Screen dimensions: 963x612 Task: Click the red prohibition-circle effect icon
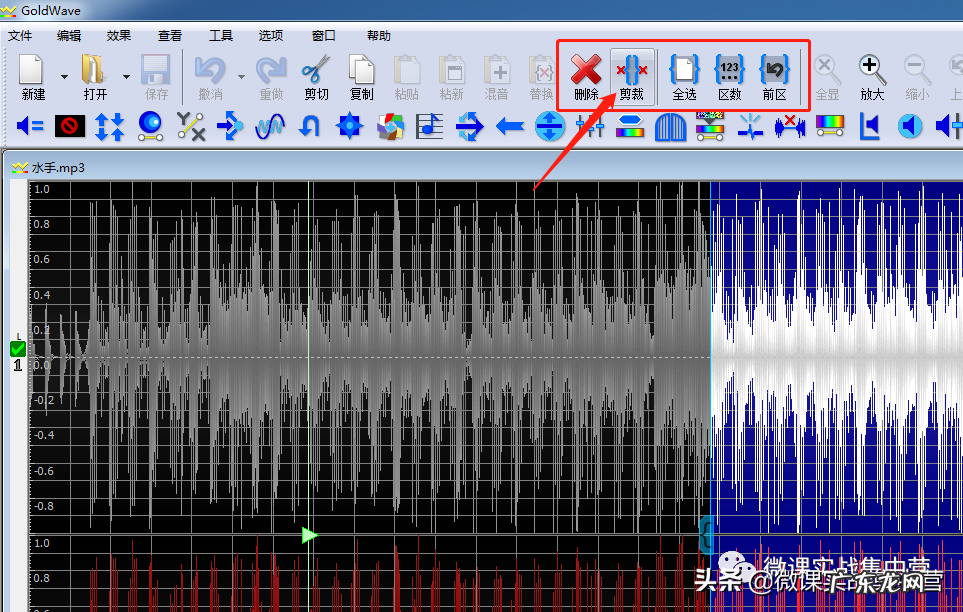coord(70,126)
